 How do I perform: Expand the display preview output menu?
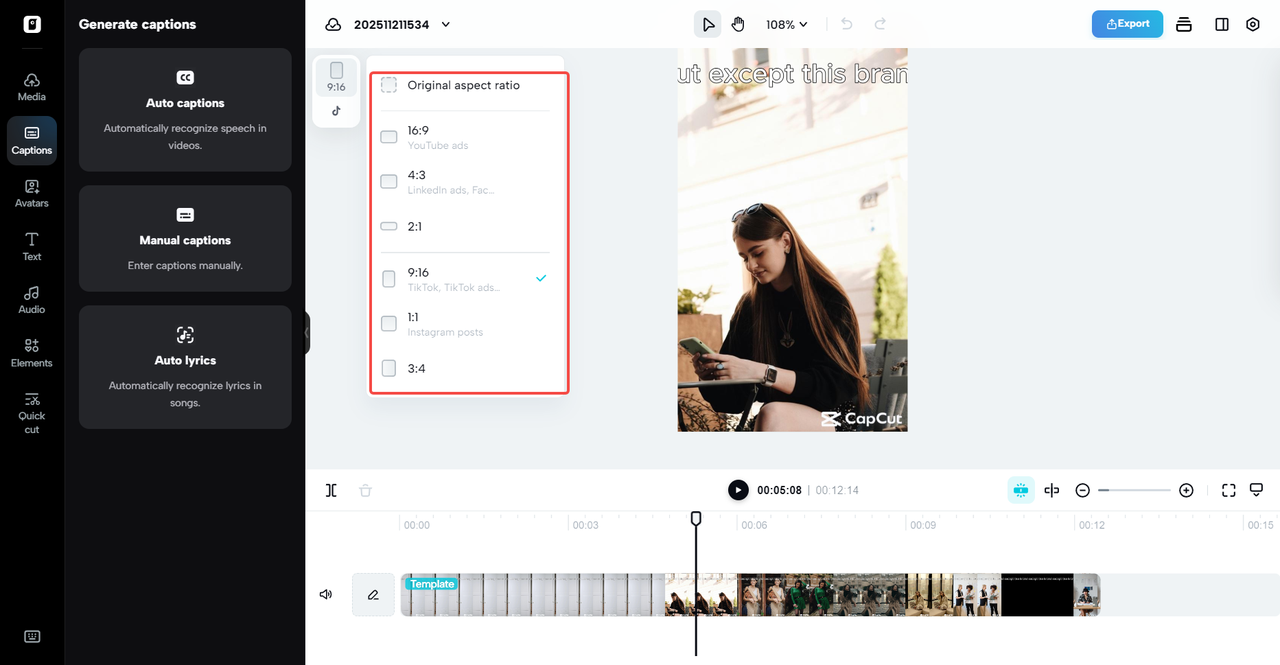1256,490
